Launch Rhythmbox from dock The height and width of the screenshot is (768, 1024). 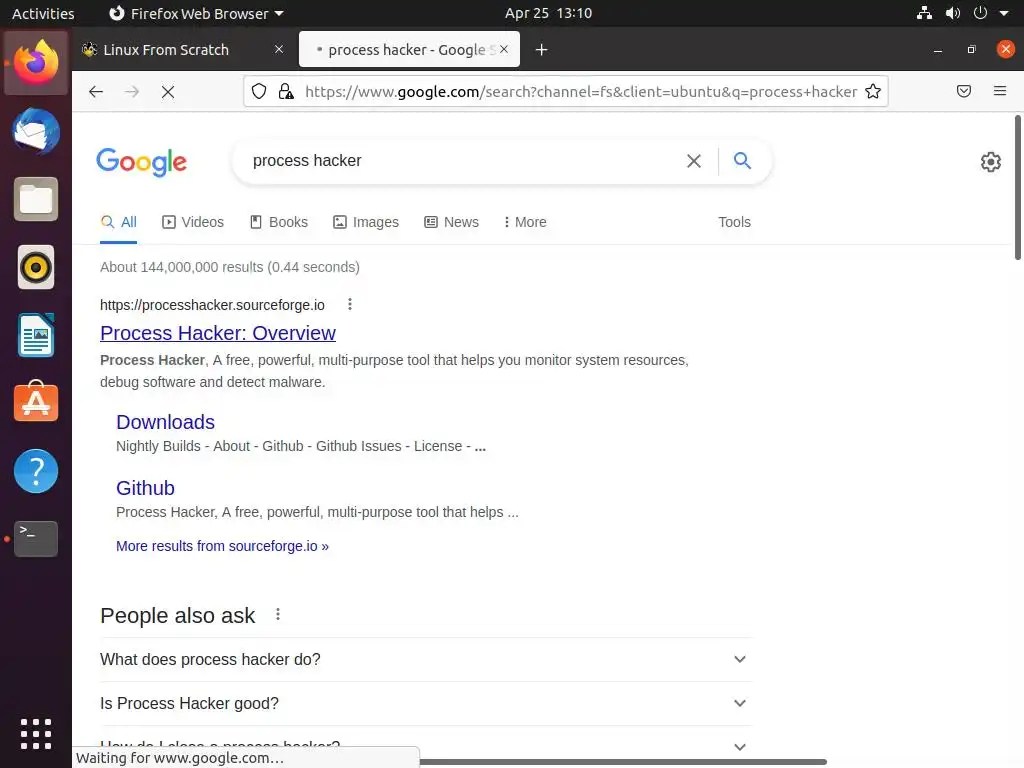[x=36, y=267]
